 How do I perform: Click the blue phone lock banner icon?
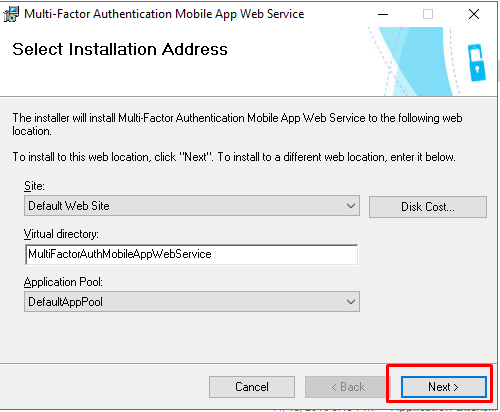(476, 62)
